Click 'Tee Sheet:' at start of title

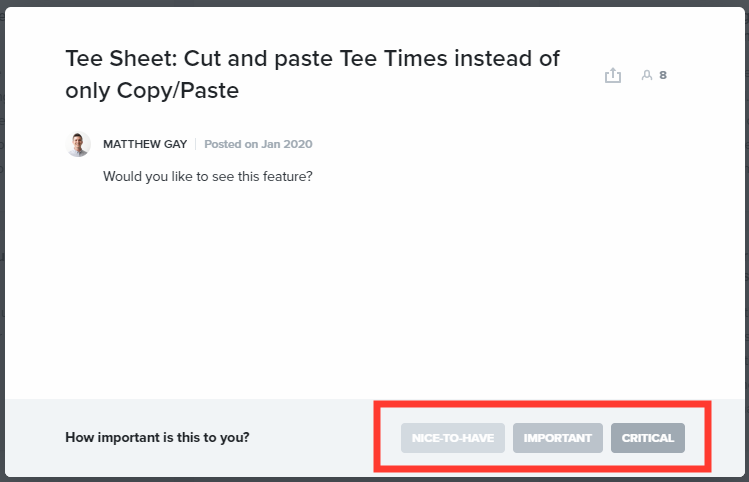click(x=120, y=58)
